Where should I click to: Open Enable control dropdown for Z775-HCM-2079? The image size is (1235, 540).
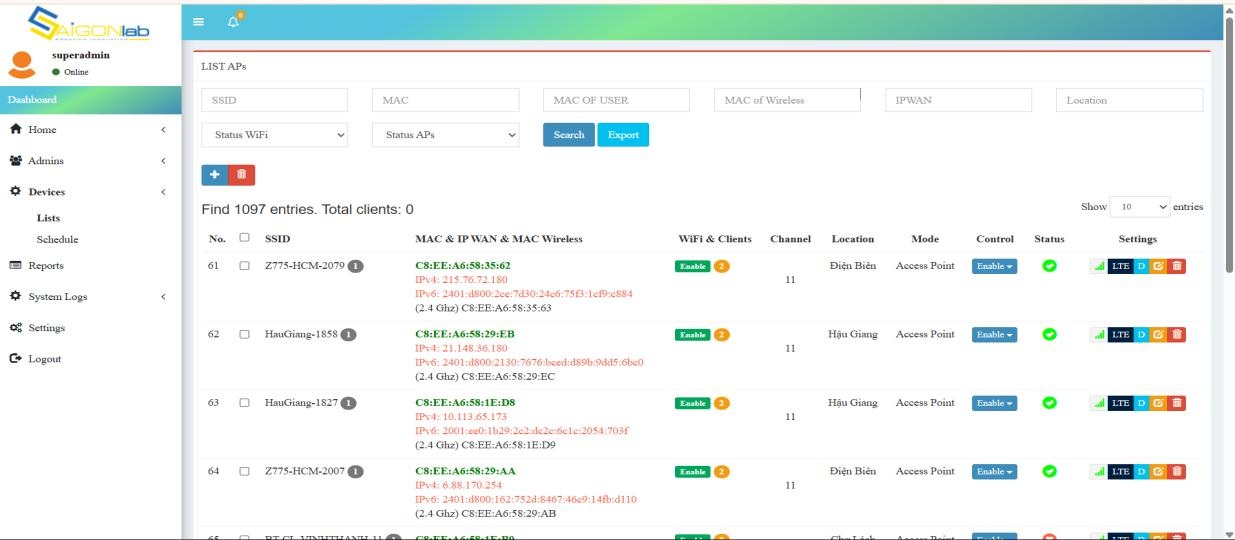(x=994, y=266)
